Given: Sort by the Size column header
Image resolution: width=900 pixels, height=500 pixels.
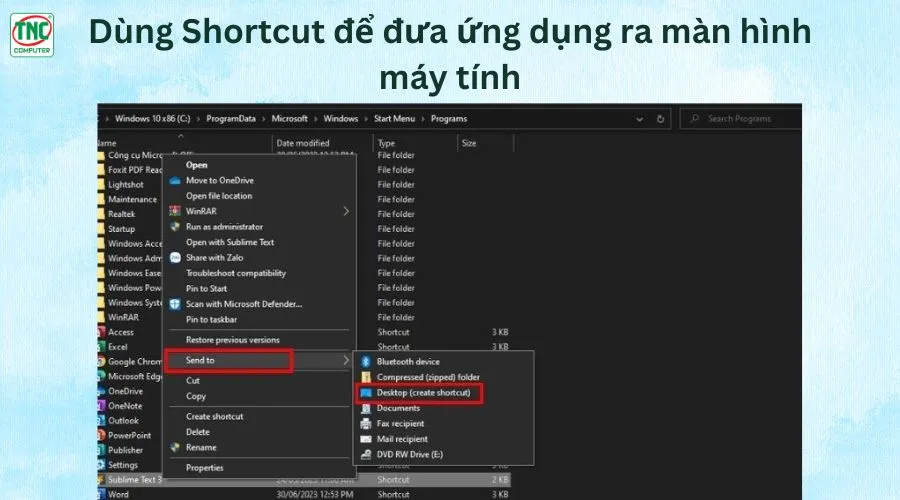Looking at the screenshot, I should point(469,143).
